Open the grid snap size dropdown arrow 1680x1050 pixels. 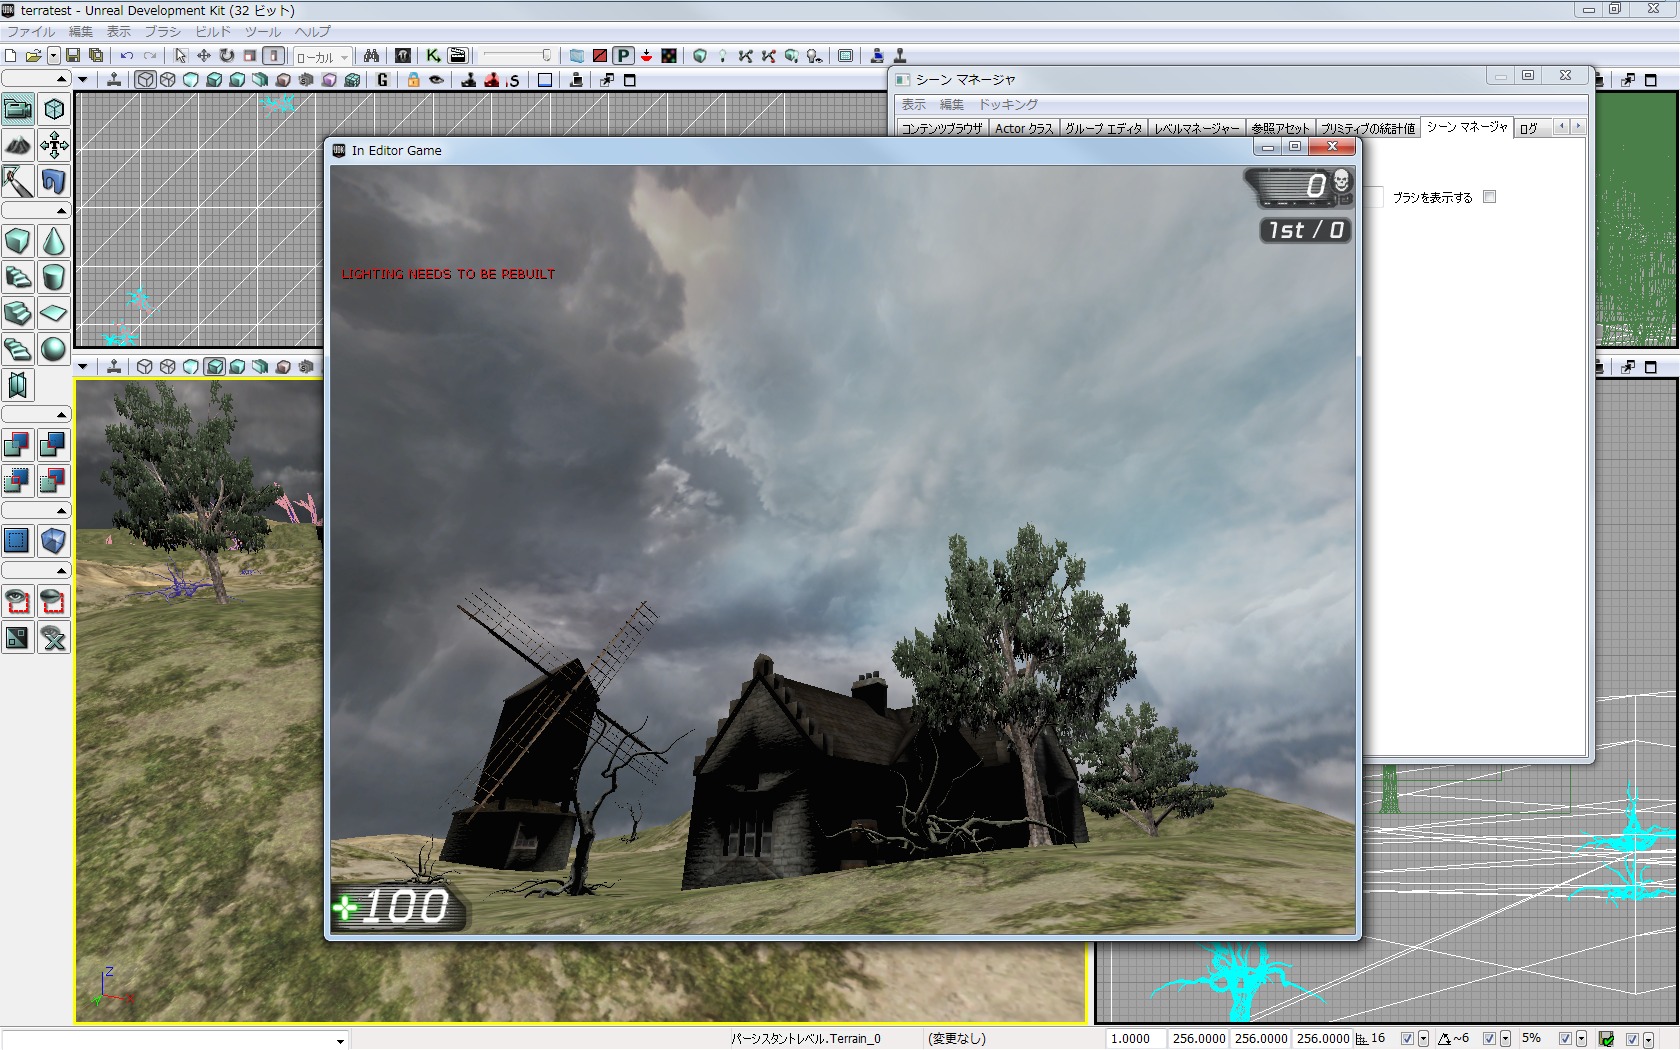click(1423, 1039)
